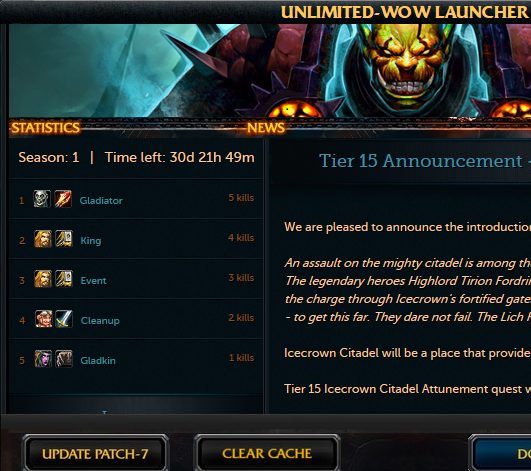
Task: Click the undead race icon beside Gladiator
Action: 42,198
